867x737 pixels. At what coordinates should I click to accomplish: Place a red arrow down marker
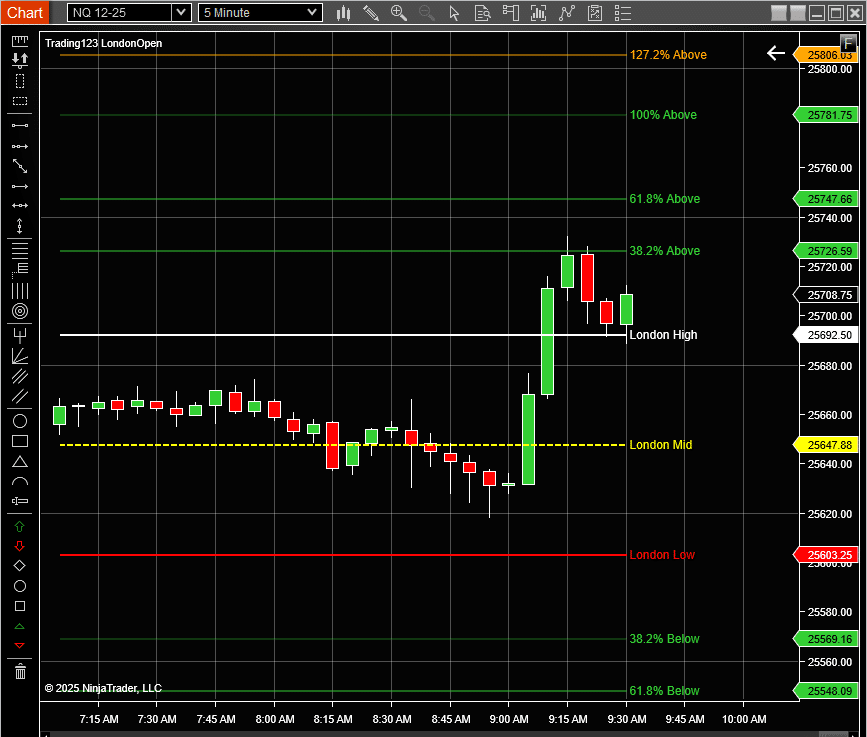[20, 546]
